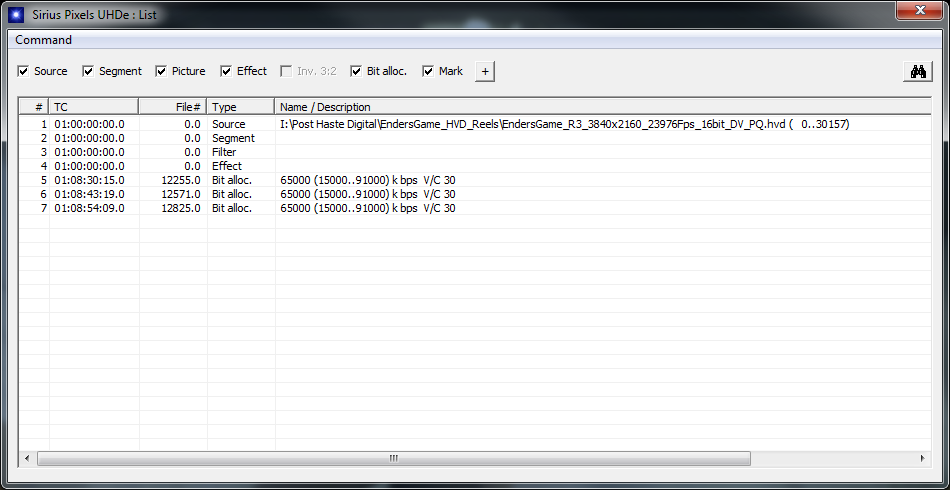The height and width of the screenshot is (490, 950).
Task: Click row 6 bit allocation description
Action: [x=368, y=194]
